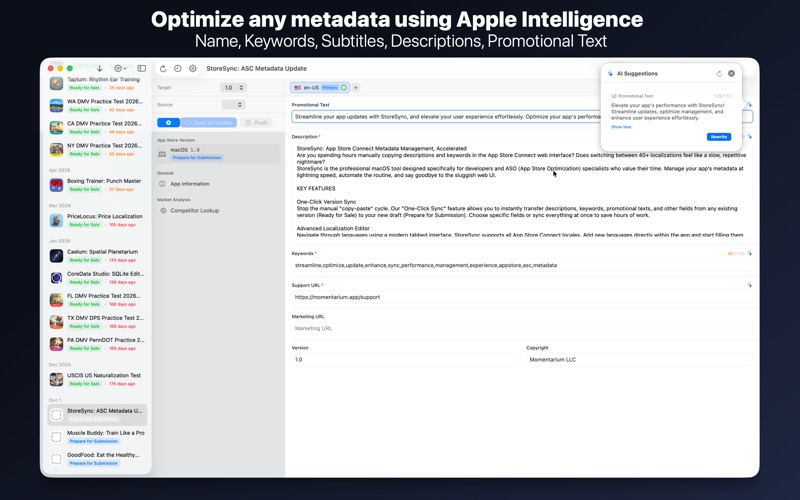Screen dimensions: 800x500
Task: Click Show less link in AI Suggestions
Action: pos(621,127)
